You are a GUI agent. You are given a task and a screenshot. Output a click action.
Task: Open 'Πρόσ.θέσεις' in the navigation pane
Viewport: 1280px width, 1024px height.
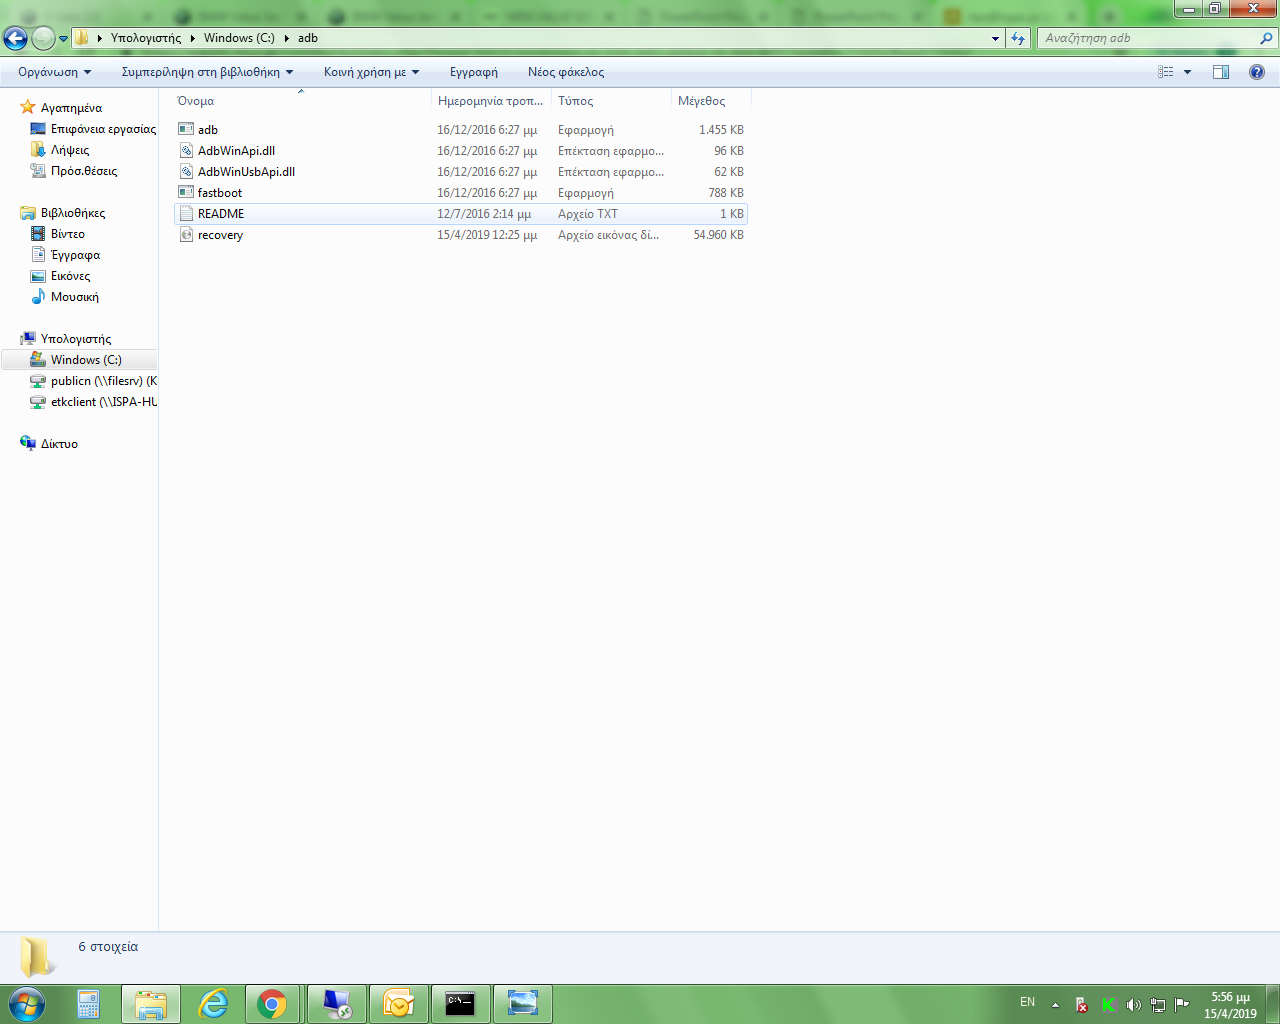click(84, 171)
